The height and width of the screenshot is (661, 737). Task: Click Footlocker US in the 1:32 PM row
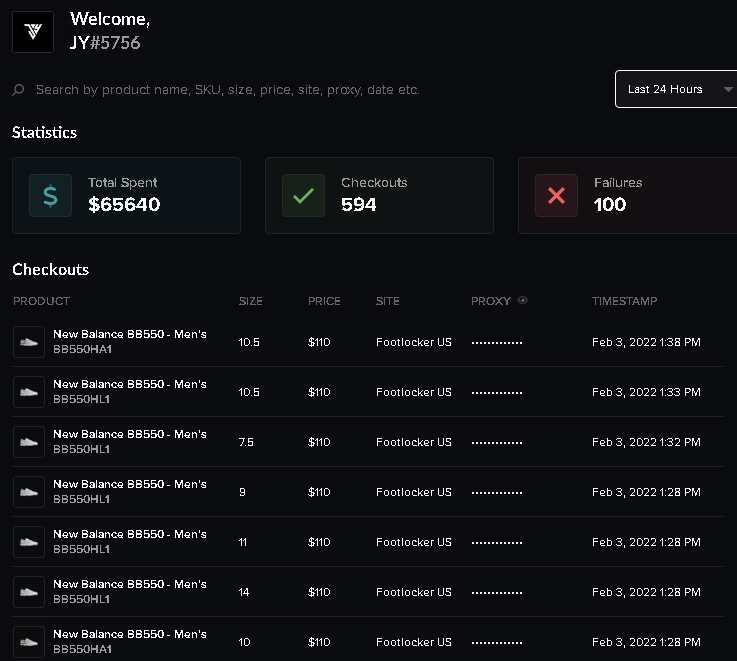coord(414,442)
